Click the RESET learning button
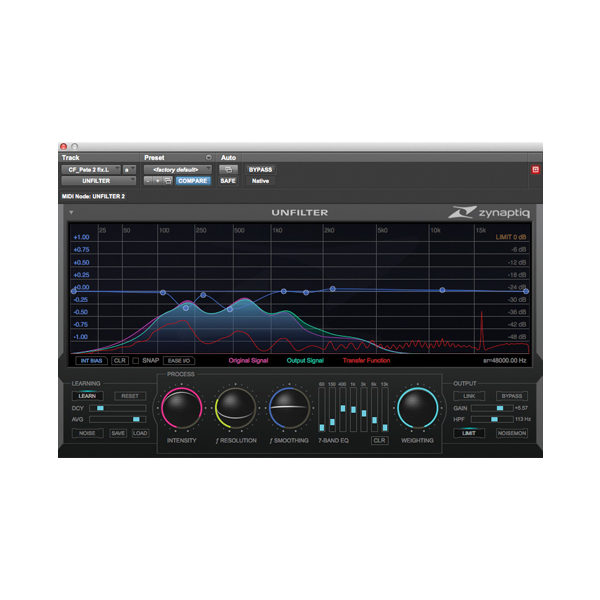600x600 pixels. click(x=130, y=396)
